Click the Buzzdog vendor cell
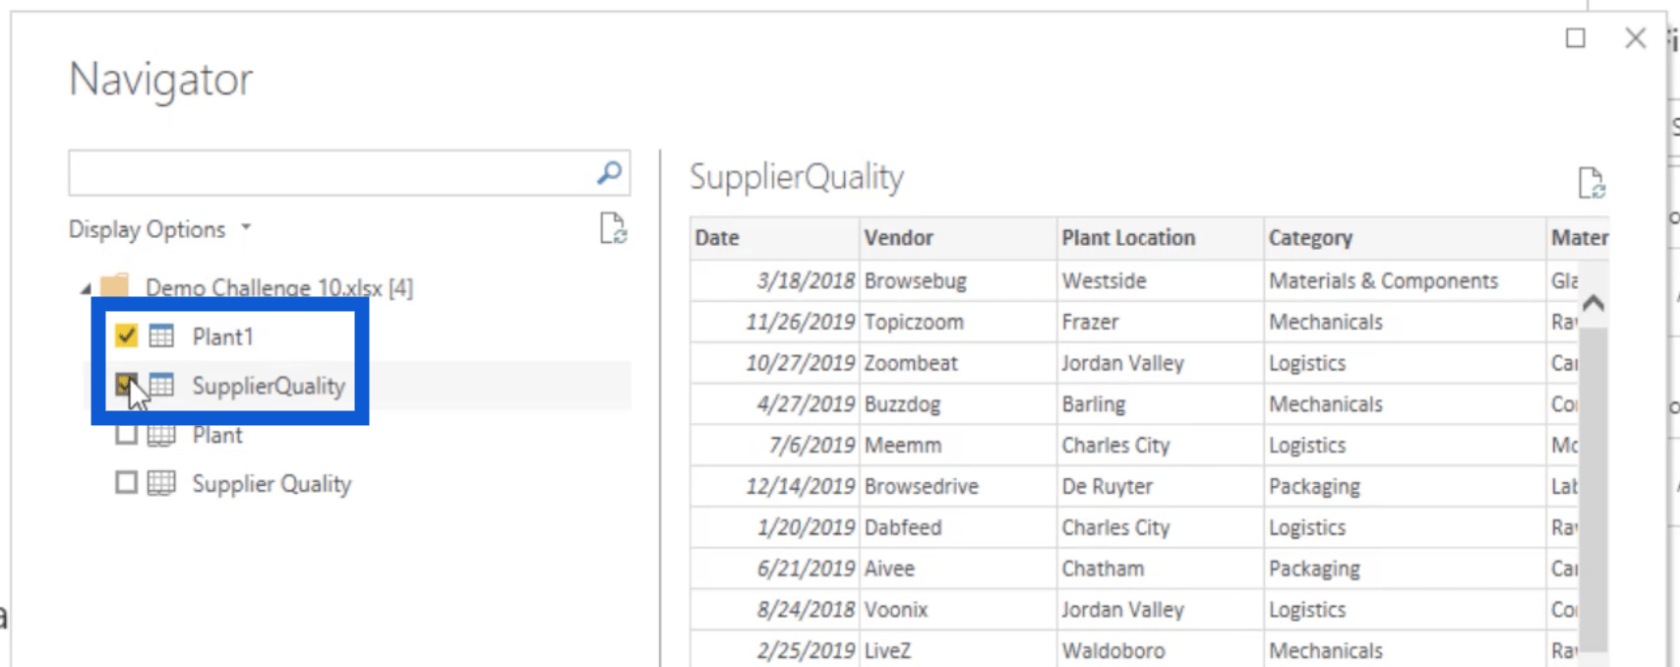This screenshot has width=1680, height=667. click(x=957, y=404)
